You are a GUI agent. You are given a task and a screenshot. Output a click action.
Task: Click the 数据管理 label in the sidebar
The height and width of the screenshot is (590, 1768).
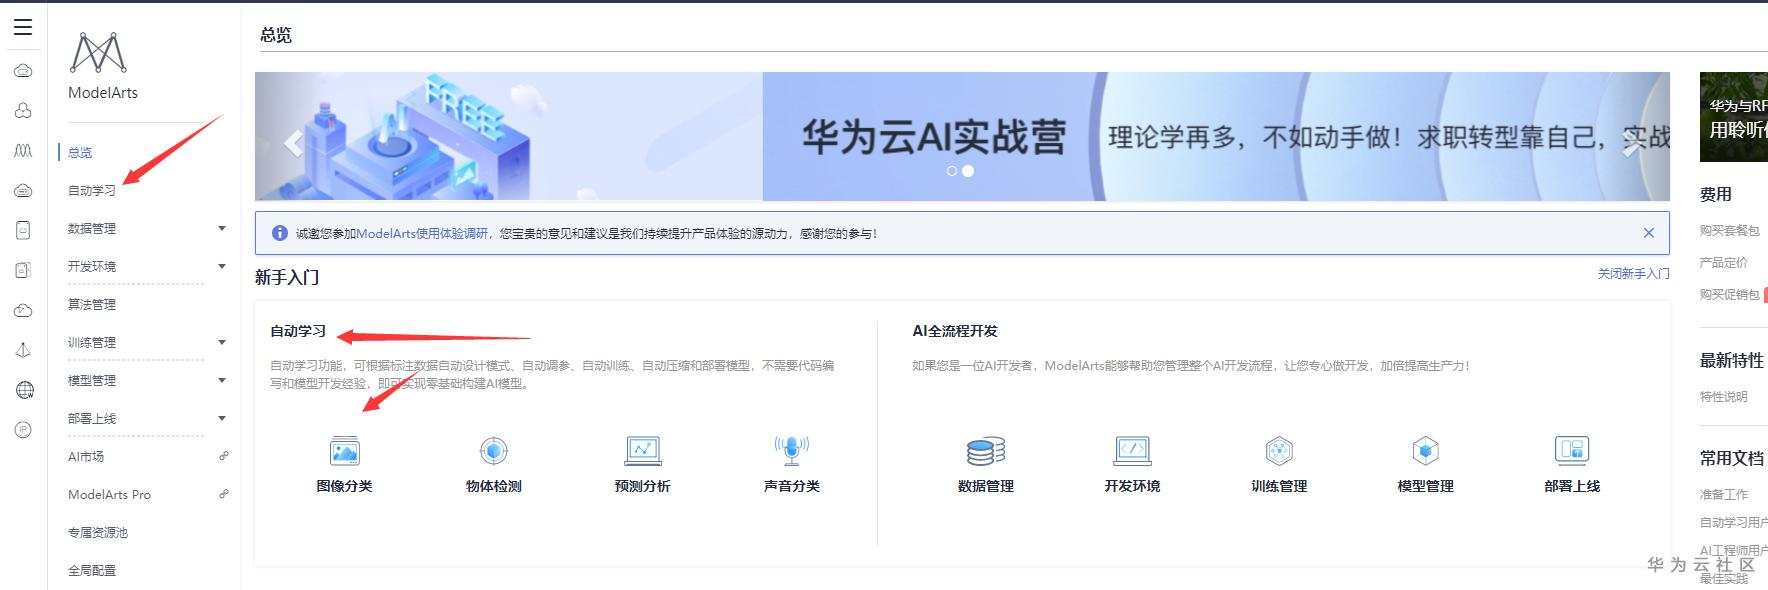click(x=92, y=229)
